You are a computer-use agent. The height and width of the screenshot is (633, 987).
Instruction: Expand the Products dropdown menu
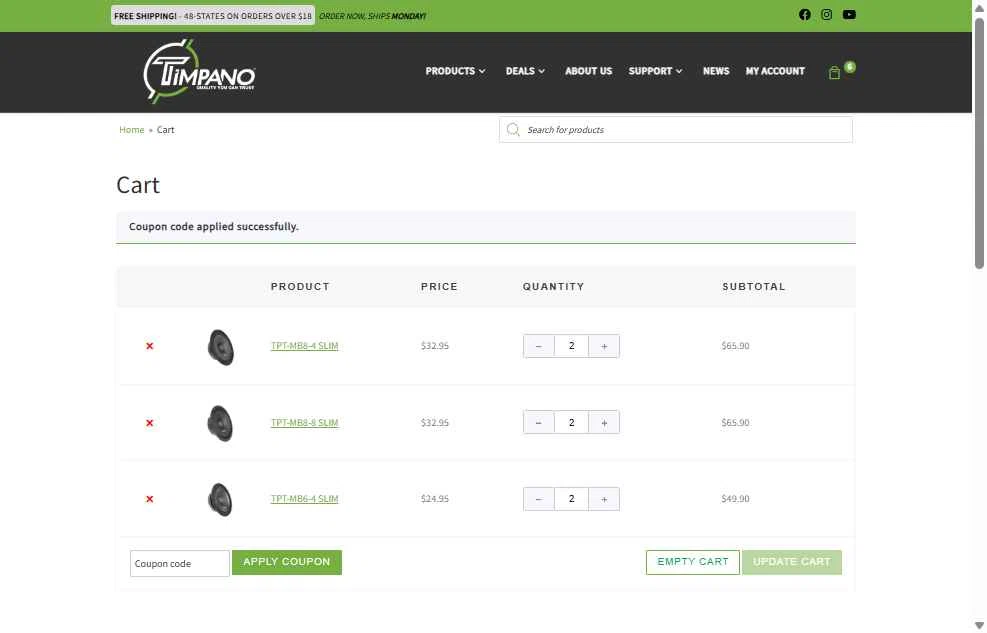pos(456,71)
